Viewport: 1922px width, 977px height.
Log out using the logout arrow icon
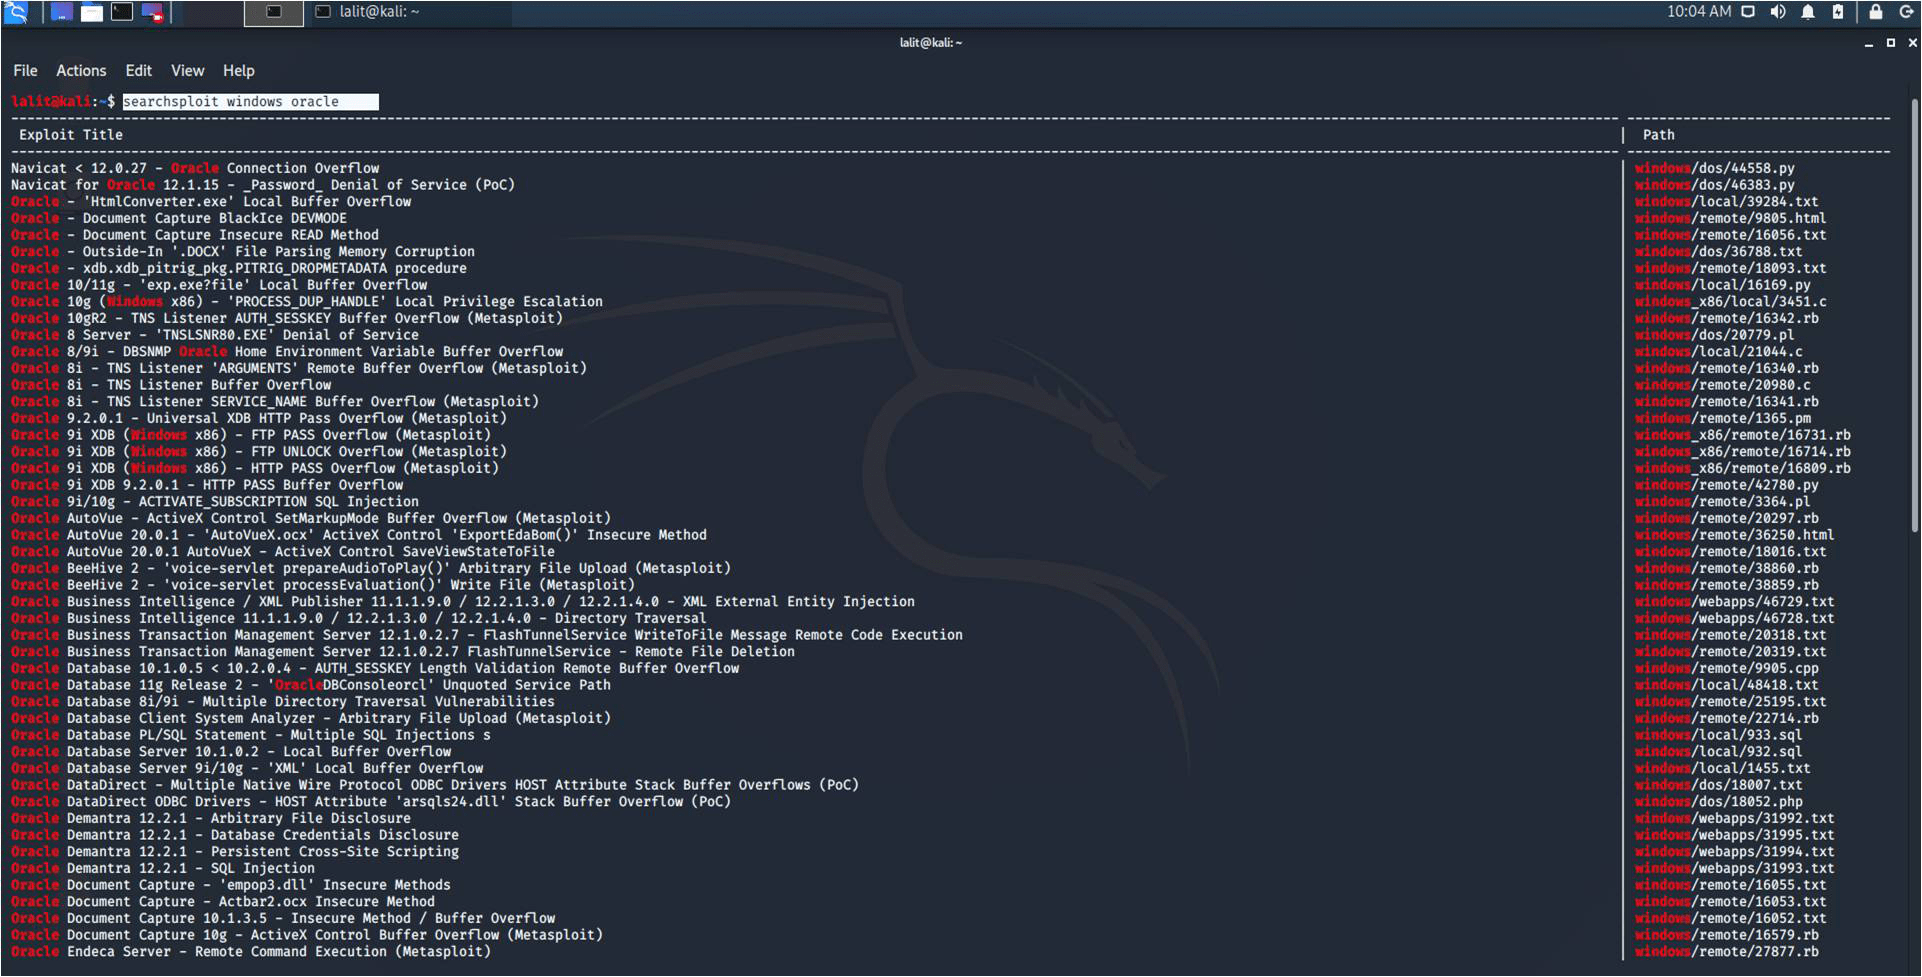click(1907, 13)
